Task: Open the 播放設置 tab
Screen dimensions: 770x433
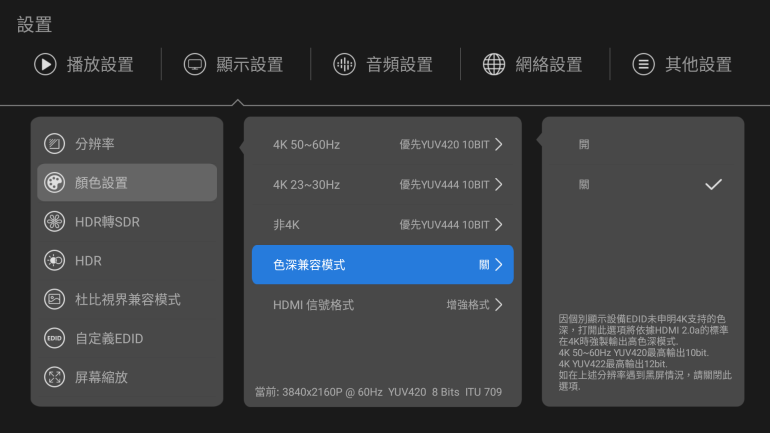Action: (x=84, y=64)
